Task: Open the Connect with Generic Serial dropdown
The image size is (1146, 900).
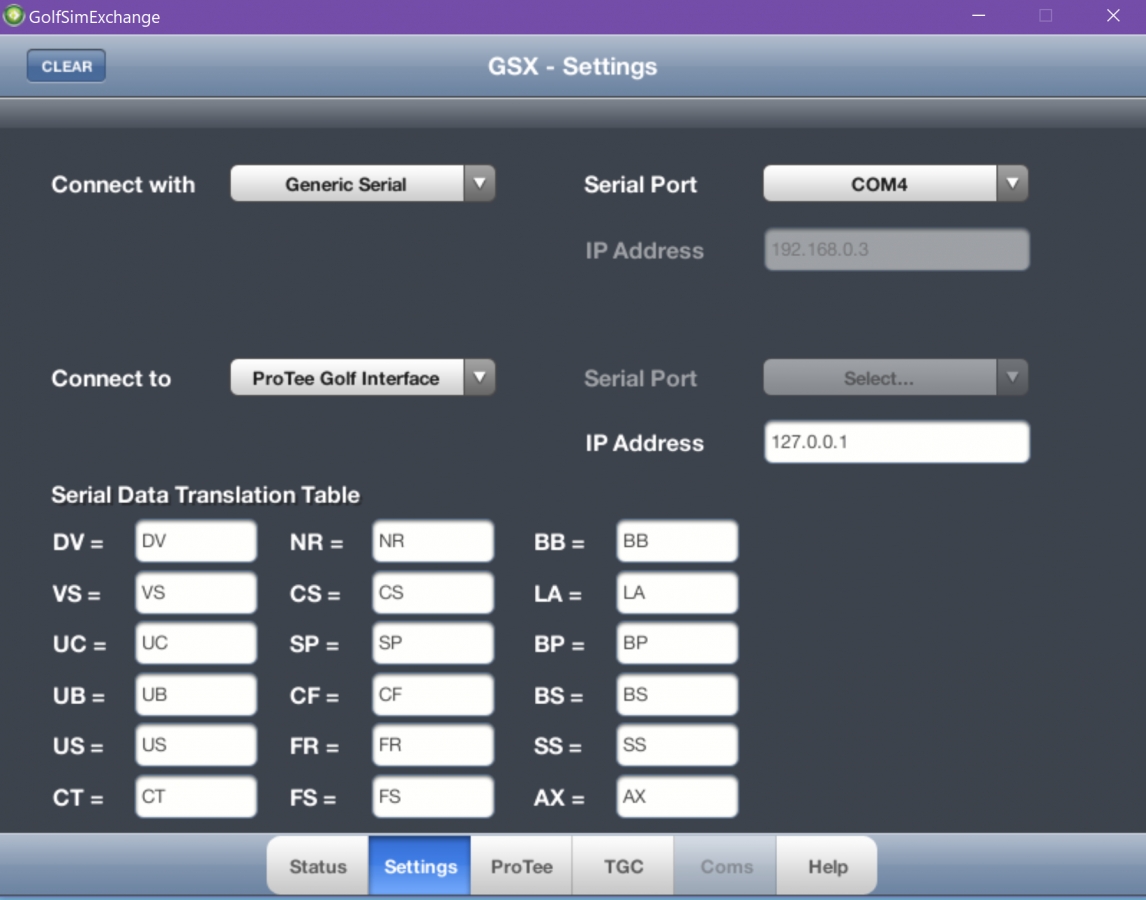Action: pos(362,184)
